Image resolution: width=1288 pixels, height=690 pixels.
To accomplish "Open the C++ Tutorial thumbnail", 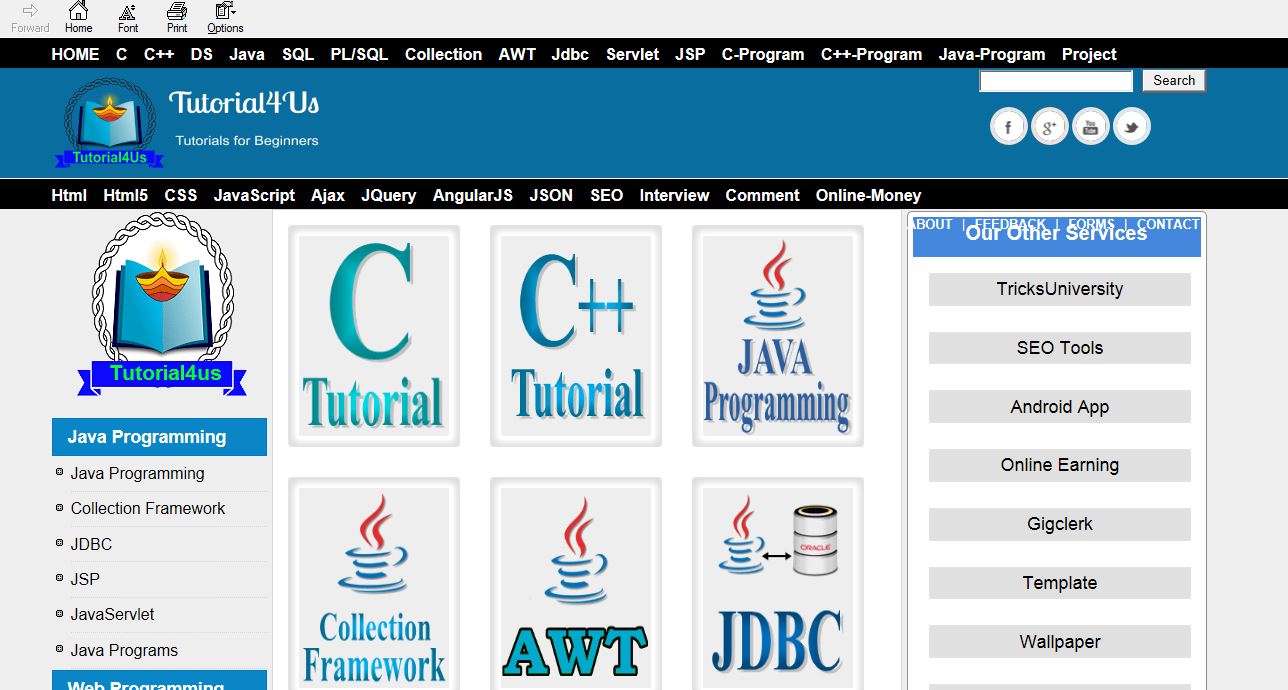I will tap(574, 335).
